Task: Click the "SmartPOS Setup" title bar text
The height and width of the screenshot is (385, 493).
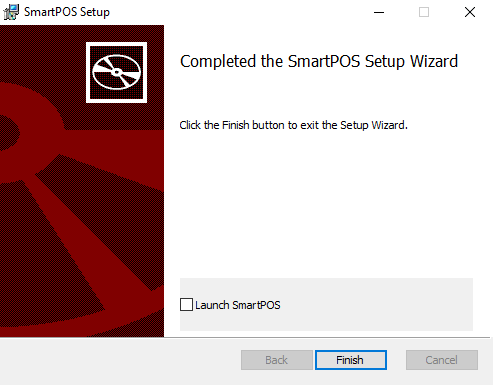Action: click(x=67, y=12)
